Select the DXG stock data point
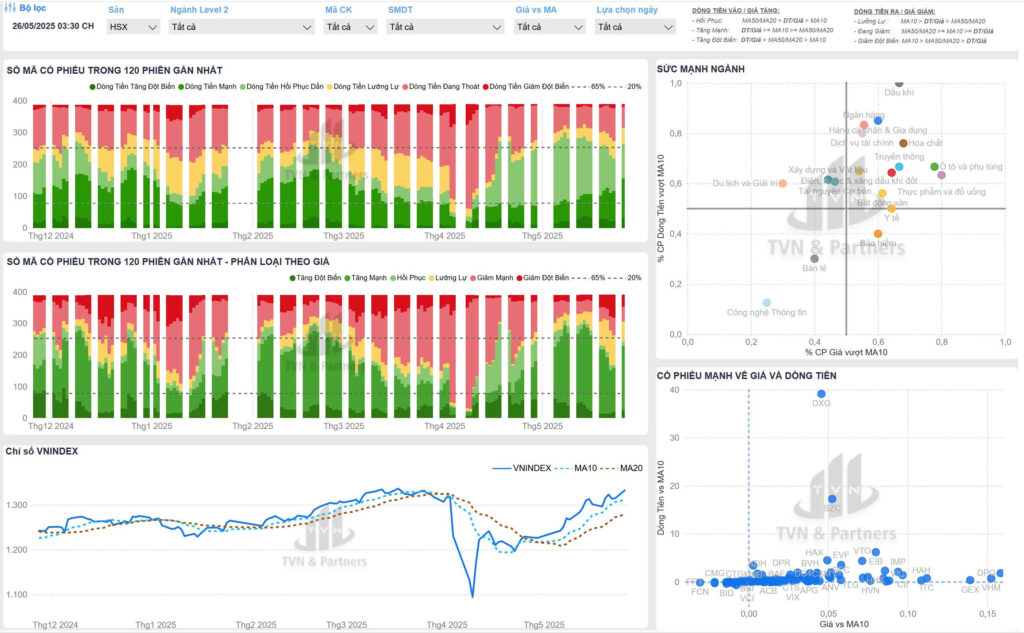Image resolution: width=1024 pixels, height=633 pixels. [821, 394]
